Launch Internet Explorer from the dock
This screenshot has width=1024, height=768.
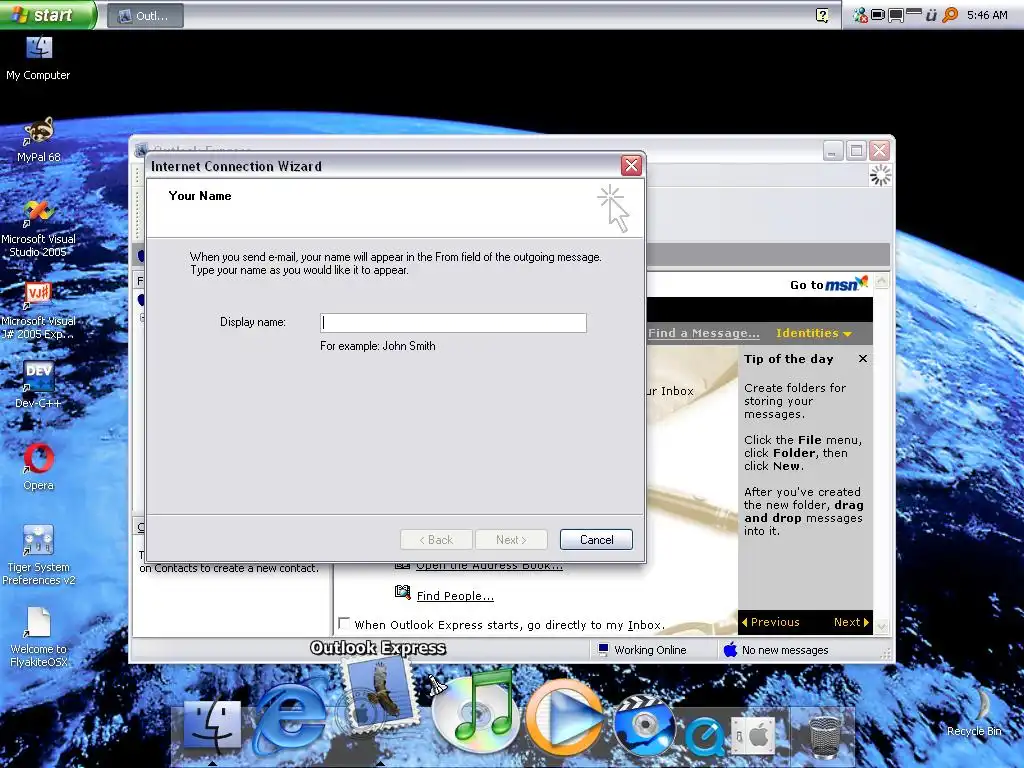pos(291,718)
